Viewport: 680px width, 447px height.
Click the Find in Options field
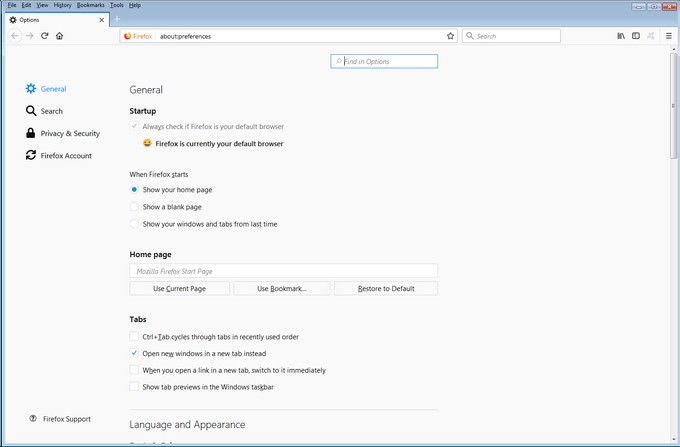(384, 61)
